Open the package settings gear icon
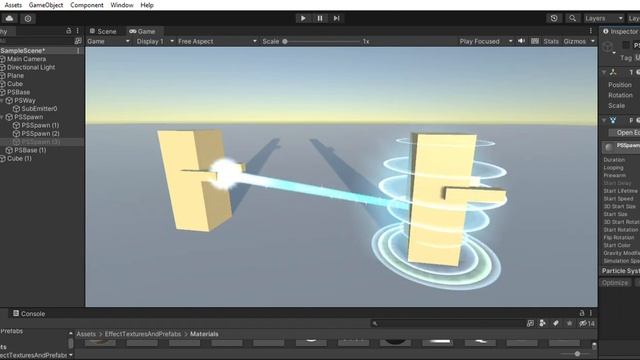The height and width of the screenshot is (360, 640). click(28, 18)
